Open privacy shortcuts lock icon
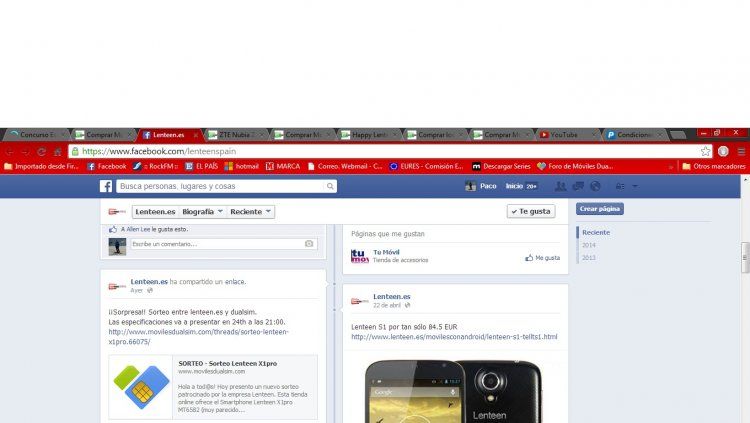The width and height of the screenshot is (750, 423). (x=620, y=186)
